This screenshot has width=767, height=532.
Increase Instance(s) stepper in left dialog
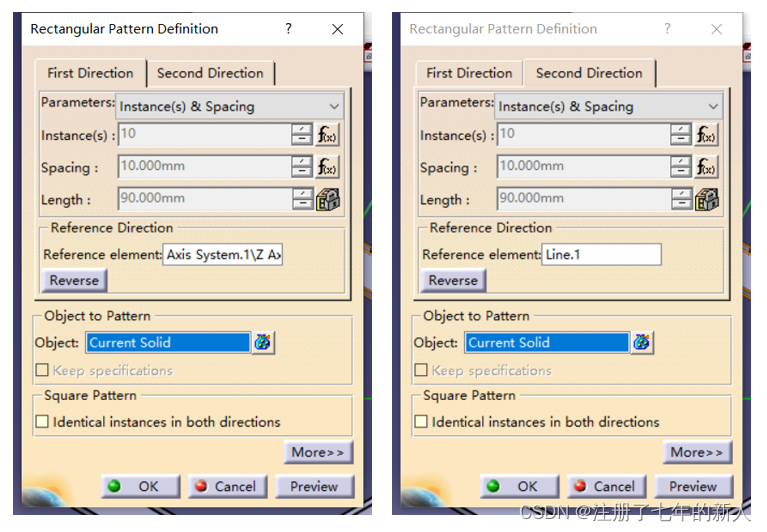[x=302, y=130]
